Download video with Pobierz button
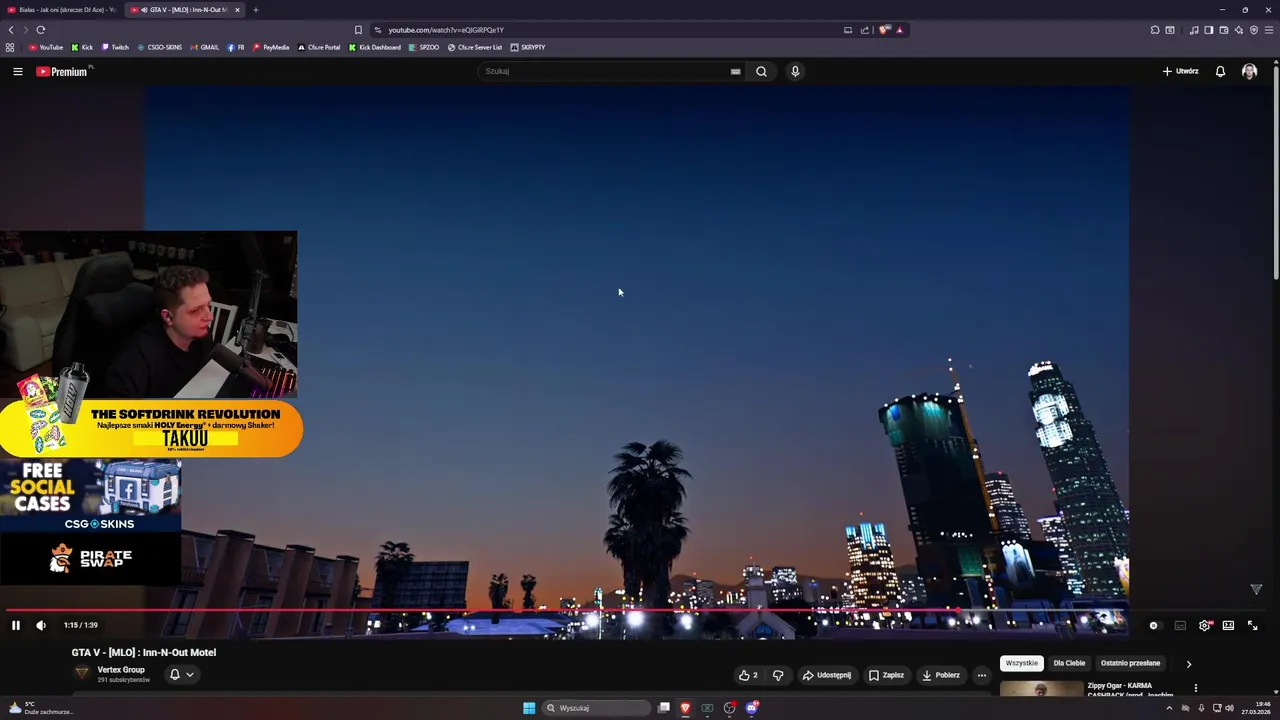The image size is (1280, 720). [x=941, y=675]
